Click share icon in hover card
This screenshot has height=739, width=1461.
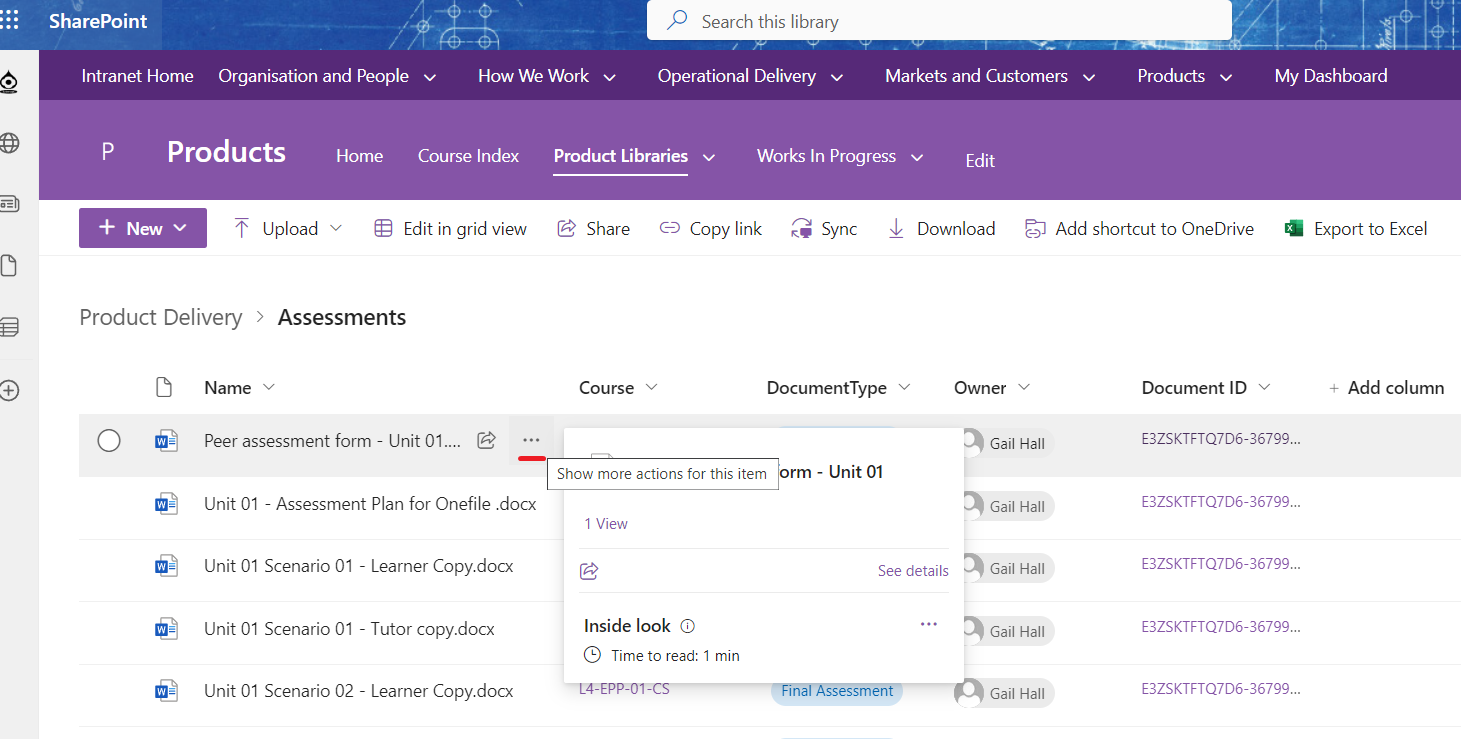point(589,571)
